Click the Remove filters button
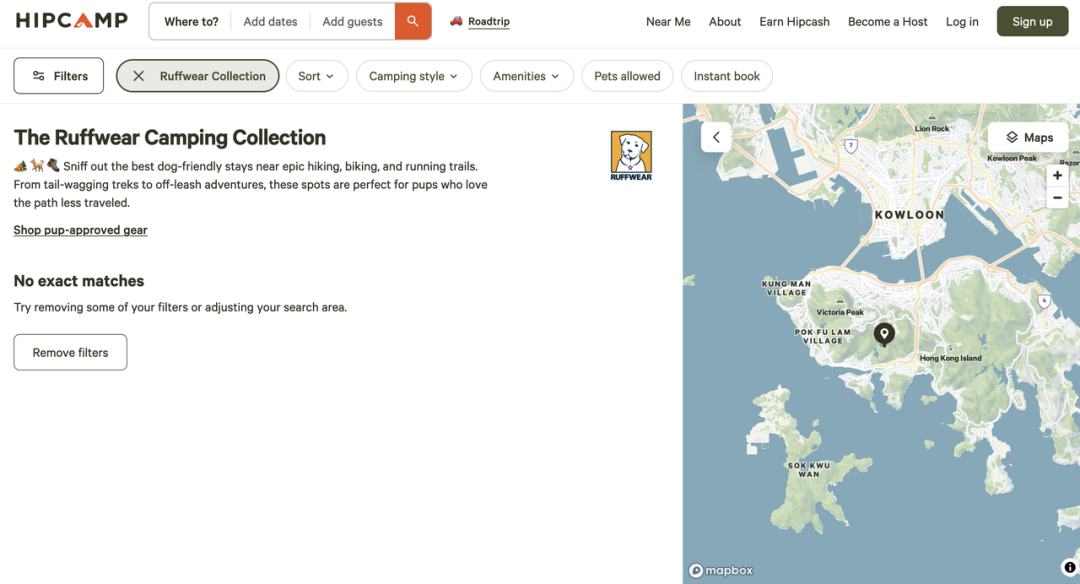1080x584 pixels. tap(70, 352)
